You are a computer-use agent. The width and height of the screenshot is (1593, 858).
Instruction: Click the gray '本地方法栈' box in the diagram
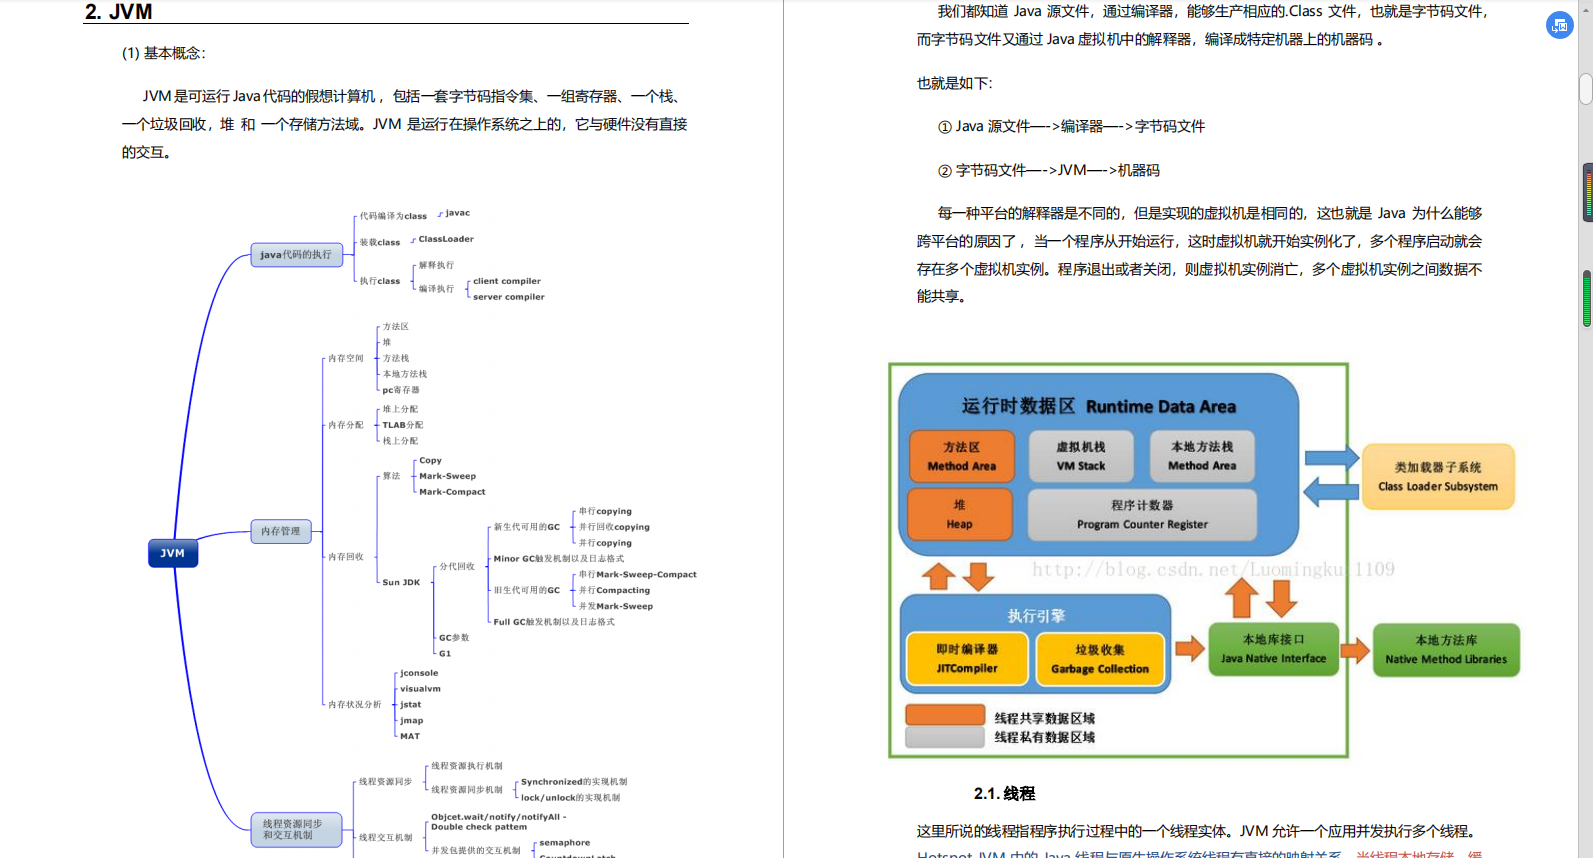coord(1202,457)
